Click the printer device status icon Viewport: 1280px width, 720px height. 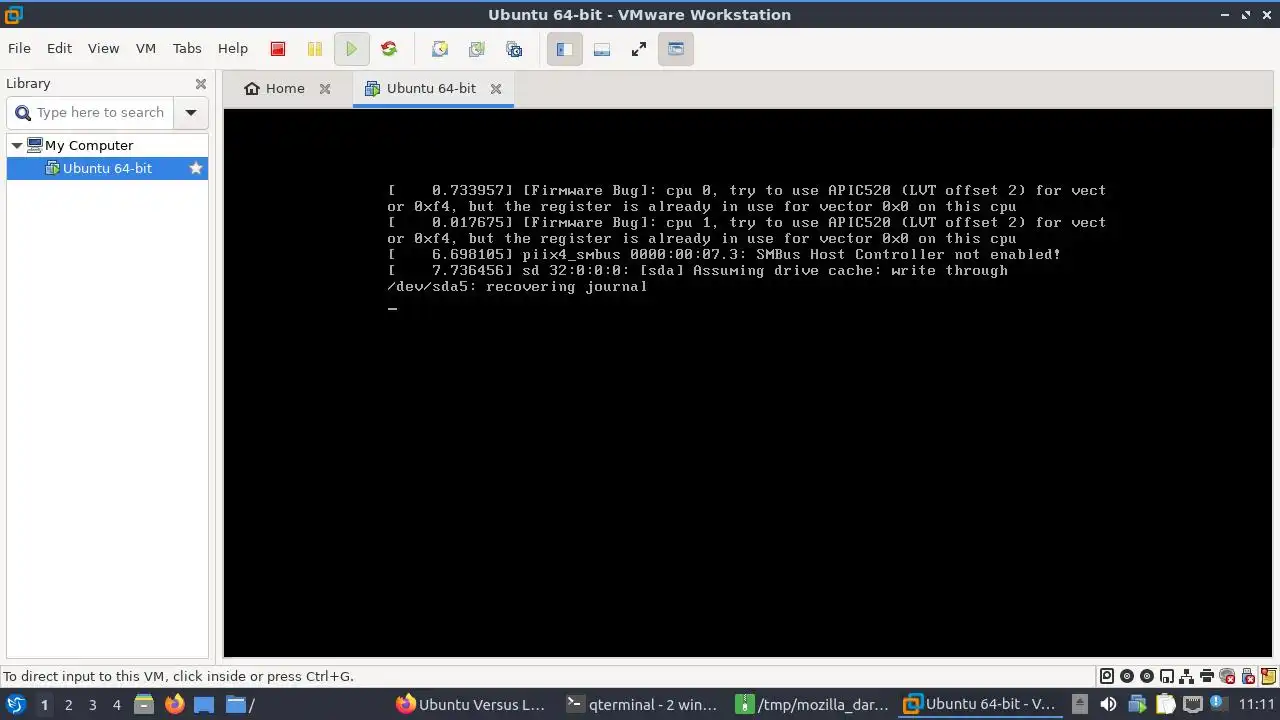1207,676
